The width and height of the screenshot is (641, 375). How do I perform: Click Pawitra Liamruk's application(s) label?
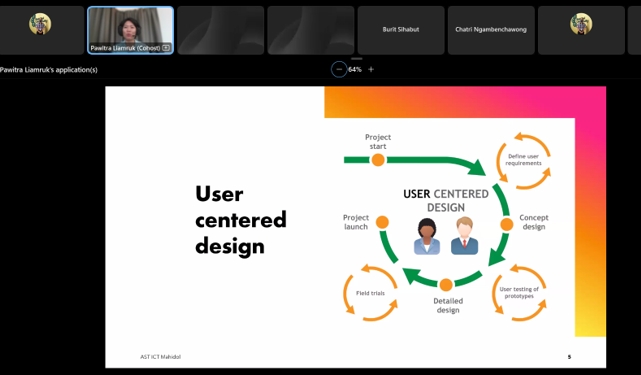[x=49, y=70]
